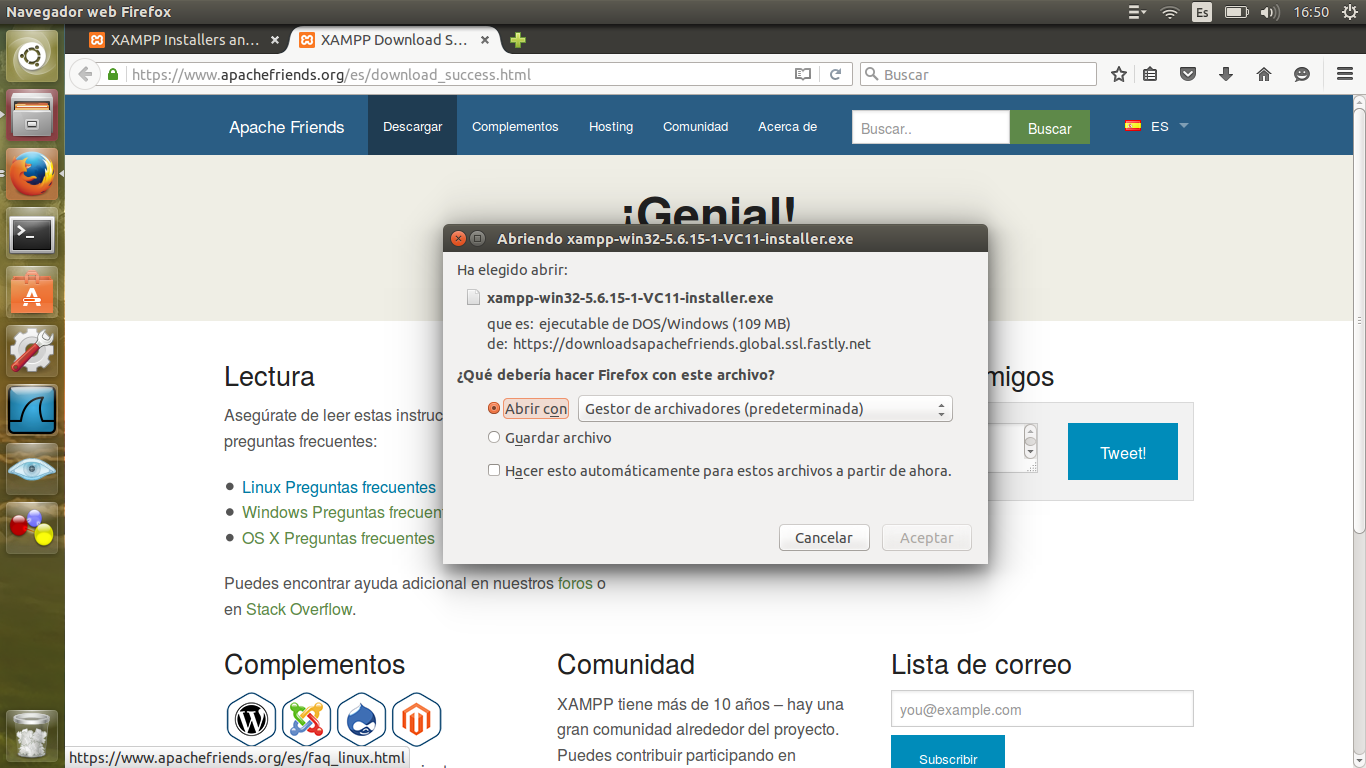
Task: Close the 'XAMPP Download S...' tab
Action: [x=486, y=40]
